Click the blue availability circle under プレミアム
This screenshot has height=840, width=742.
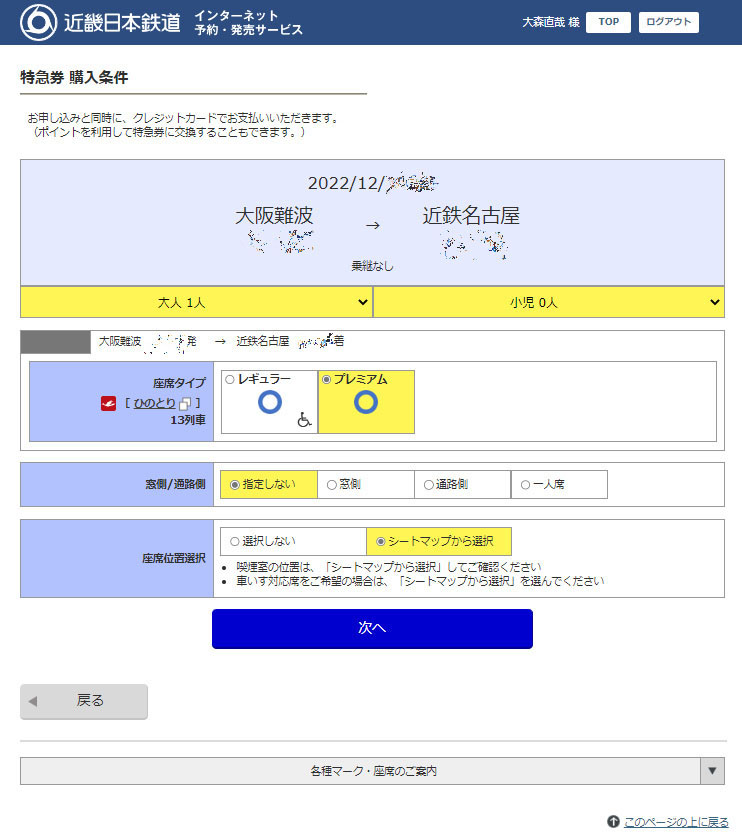(x=366, y=402)
